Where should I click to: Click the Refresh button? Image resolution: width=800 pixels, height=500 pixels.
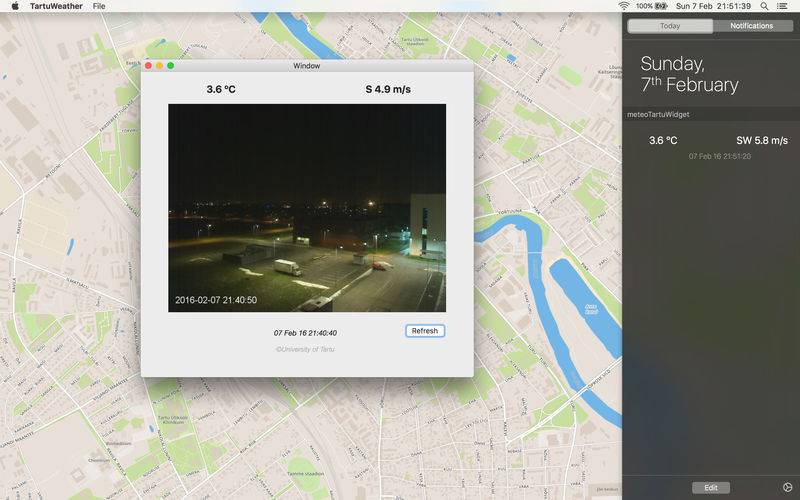(x=425, y=331)
